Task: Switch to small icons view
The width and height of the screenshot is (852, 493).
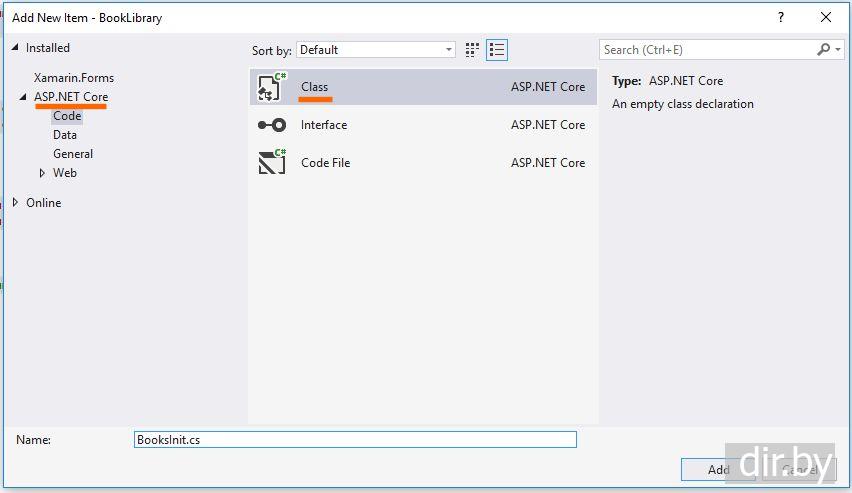Action: [473, 50]
